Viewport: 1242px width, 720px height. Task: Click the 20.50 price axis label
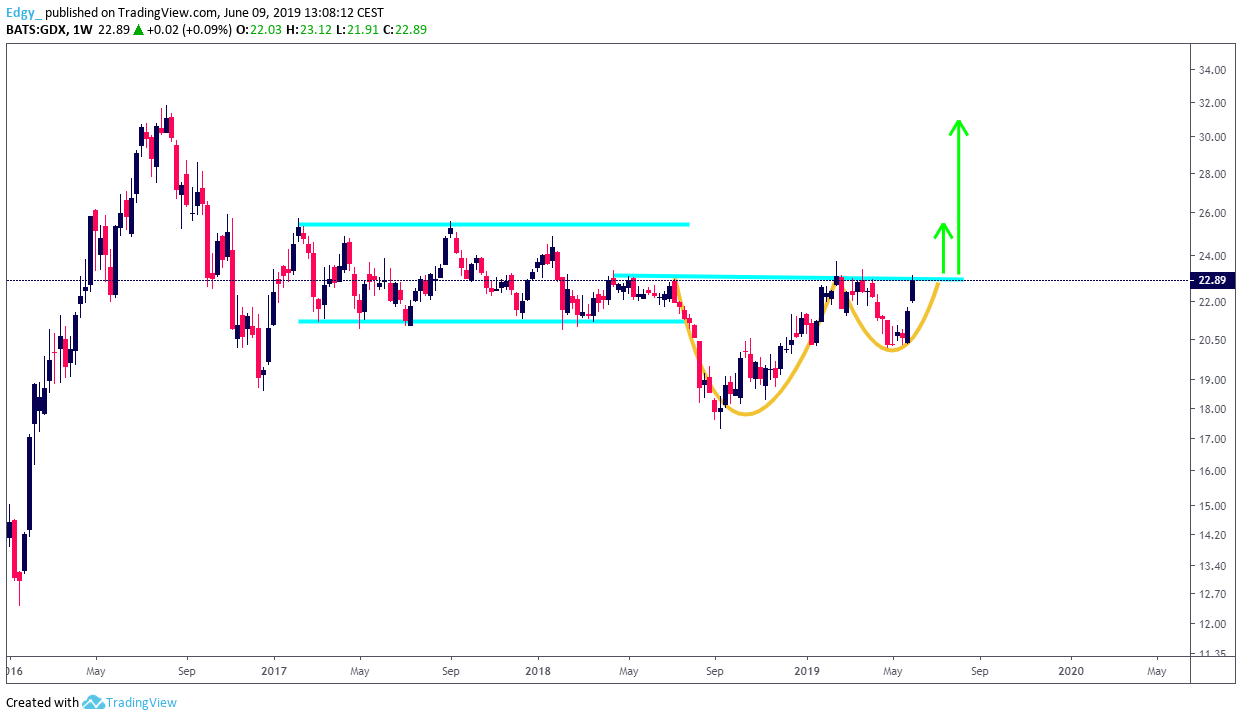coord(1213,340)
